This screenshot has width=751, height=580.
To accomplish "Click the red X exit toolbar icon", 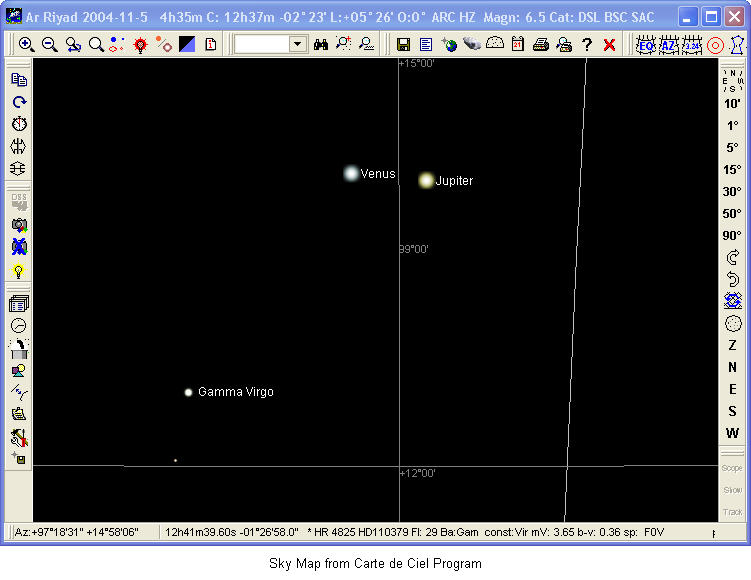I will (x=609, y=45).
